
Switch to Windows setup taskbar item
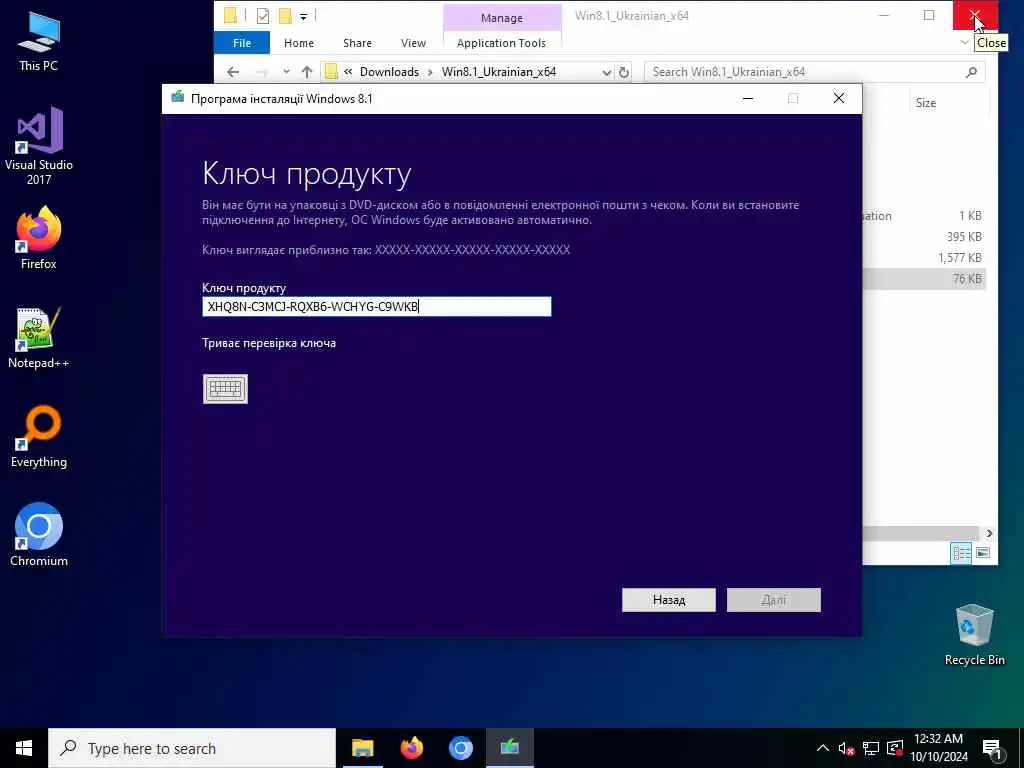coord(509,748)
